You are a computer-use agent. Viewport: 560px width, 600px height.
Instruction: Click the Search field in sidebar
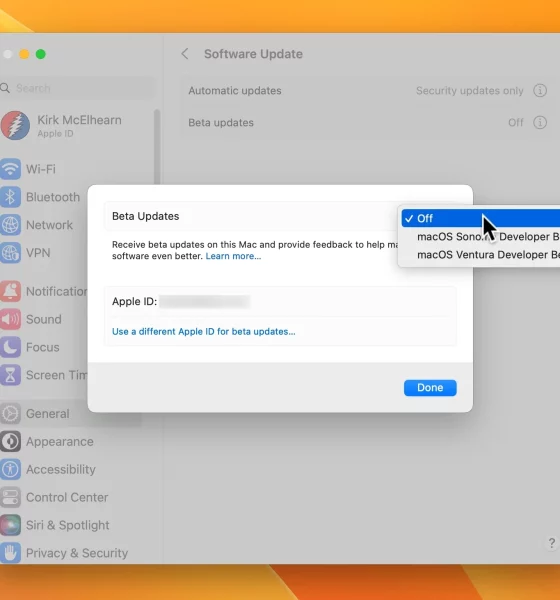pyautogui.click(x=78, y=88)
